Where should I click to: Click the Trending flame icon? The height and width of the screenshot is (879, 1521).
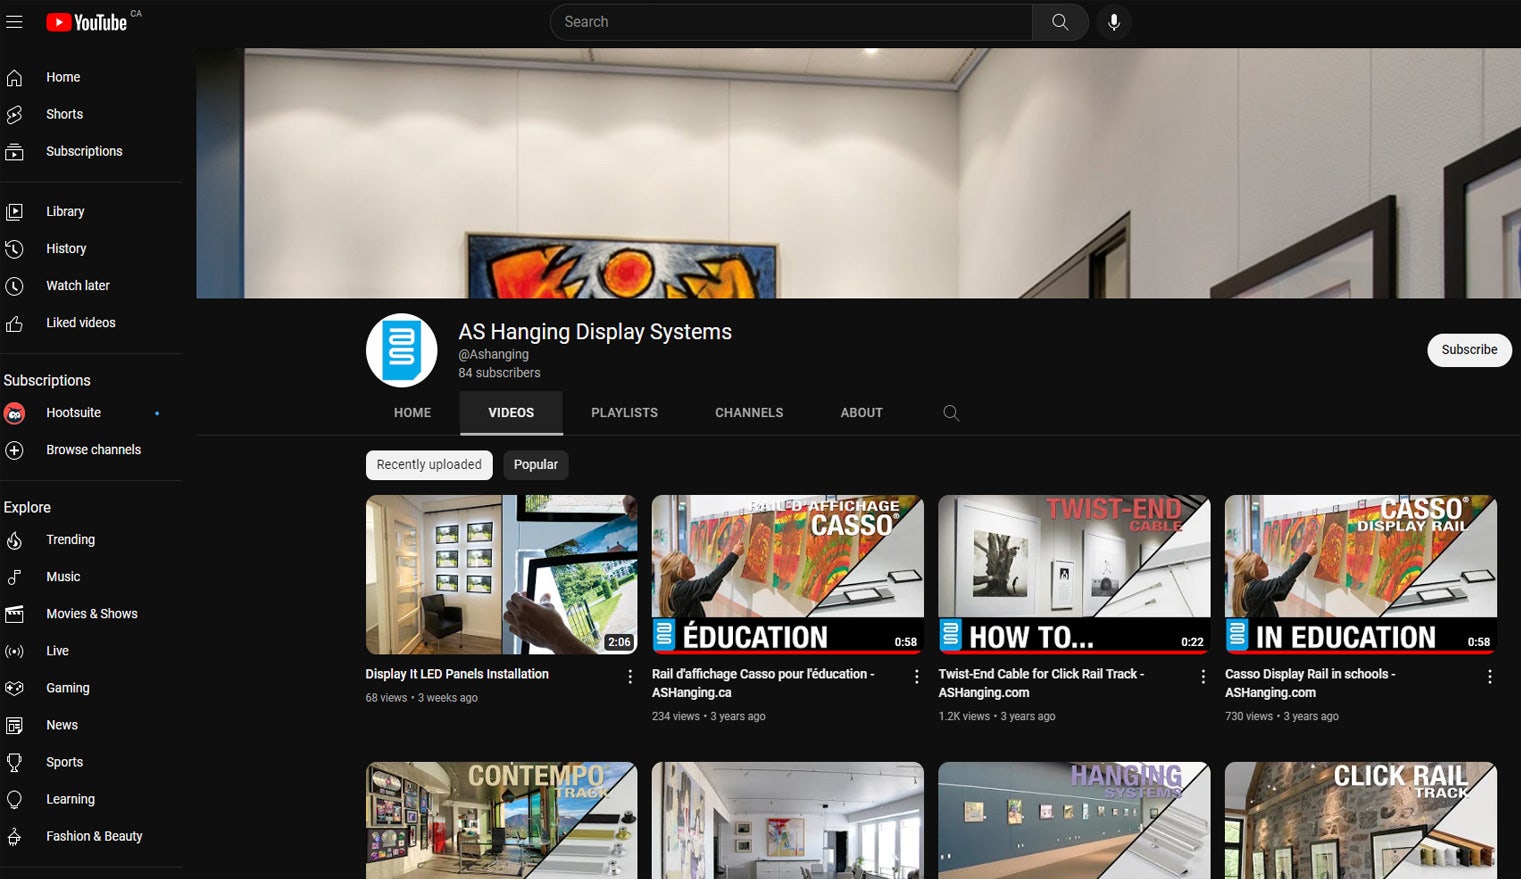tap(14, 540)
